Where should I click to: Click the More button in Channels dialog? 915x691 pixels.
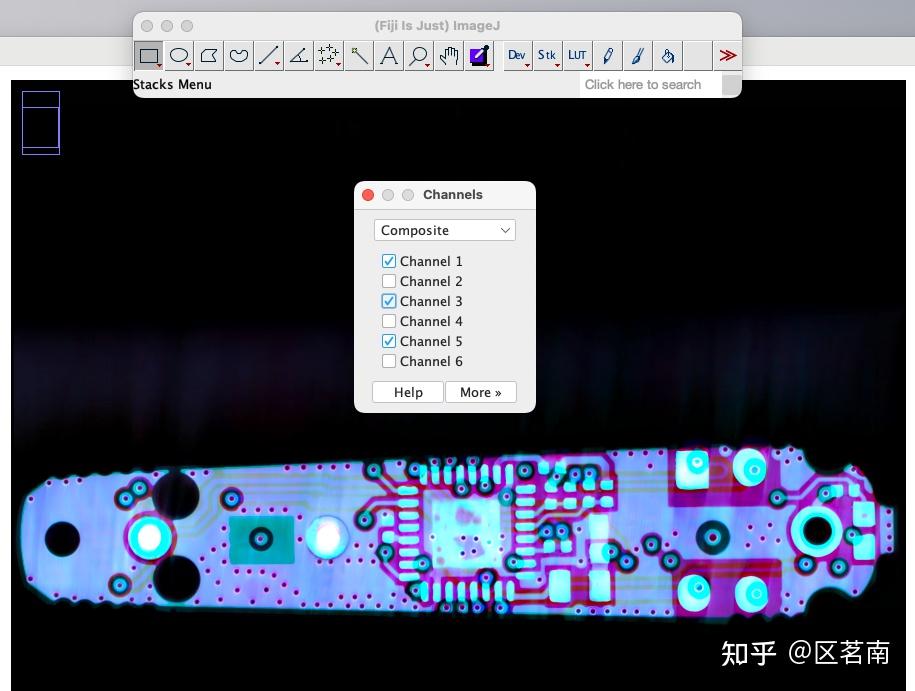pos(481,392)
